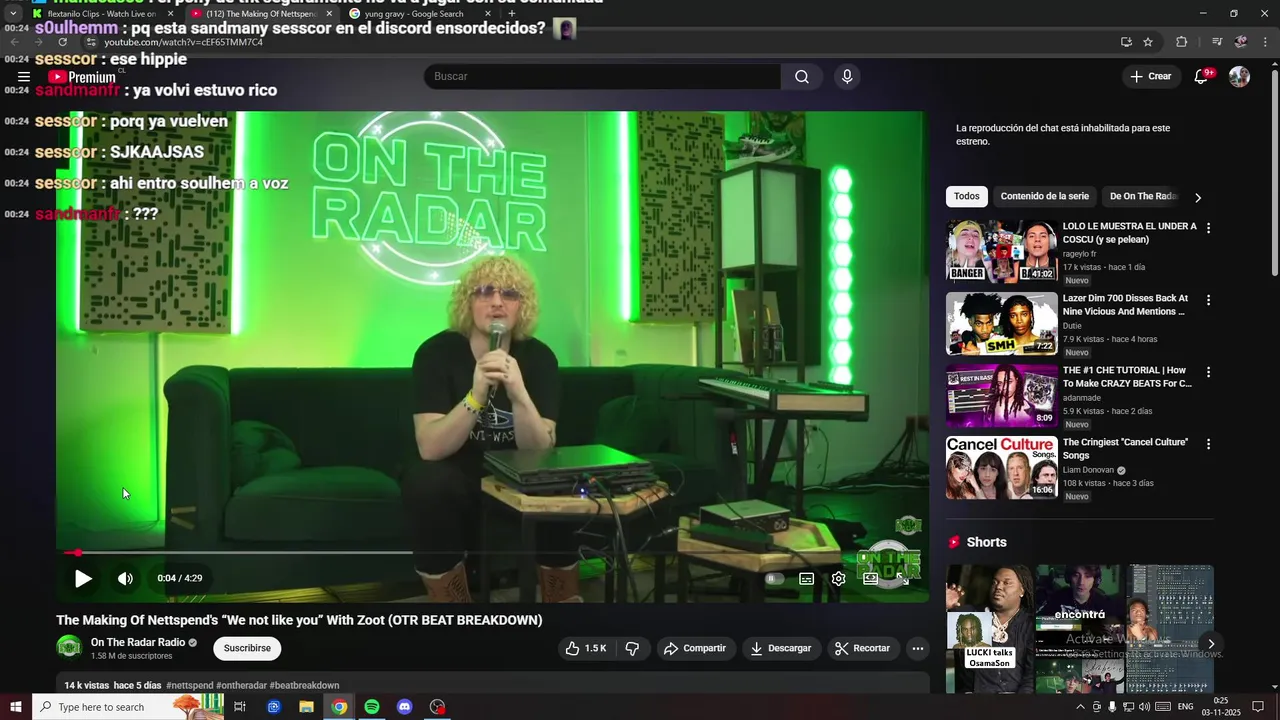1280x720 pixels.
Task: Open On The Radar Radio channel name
Action: coord(137,642)
